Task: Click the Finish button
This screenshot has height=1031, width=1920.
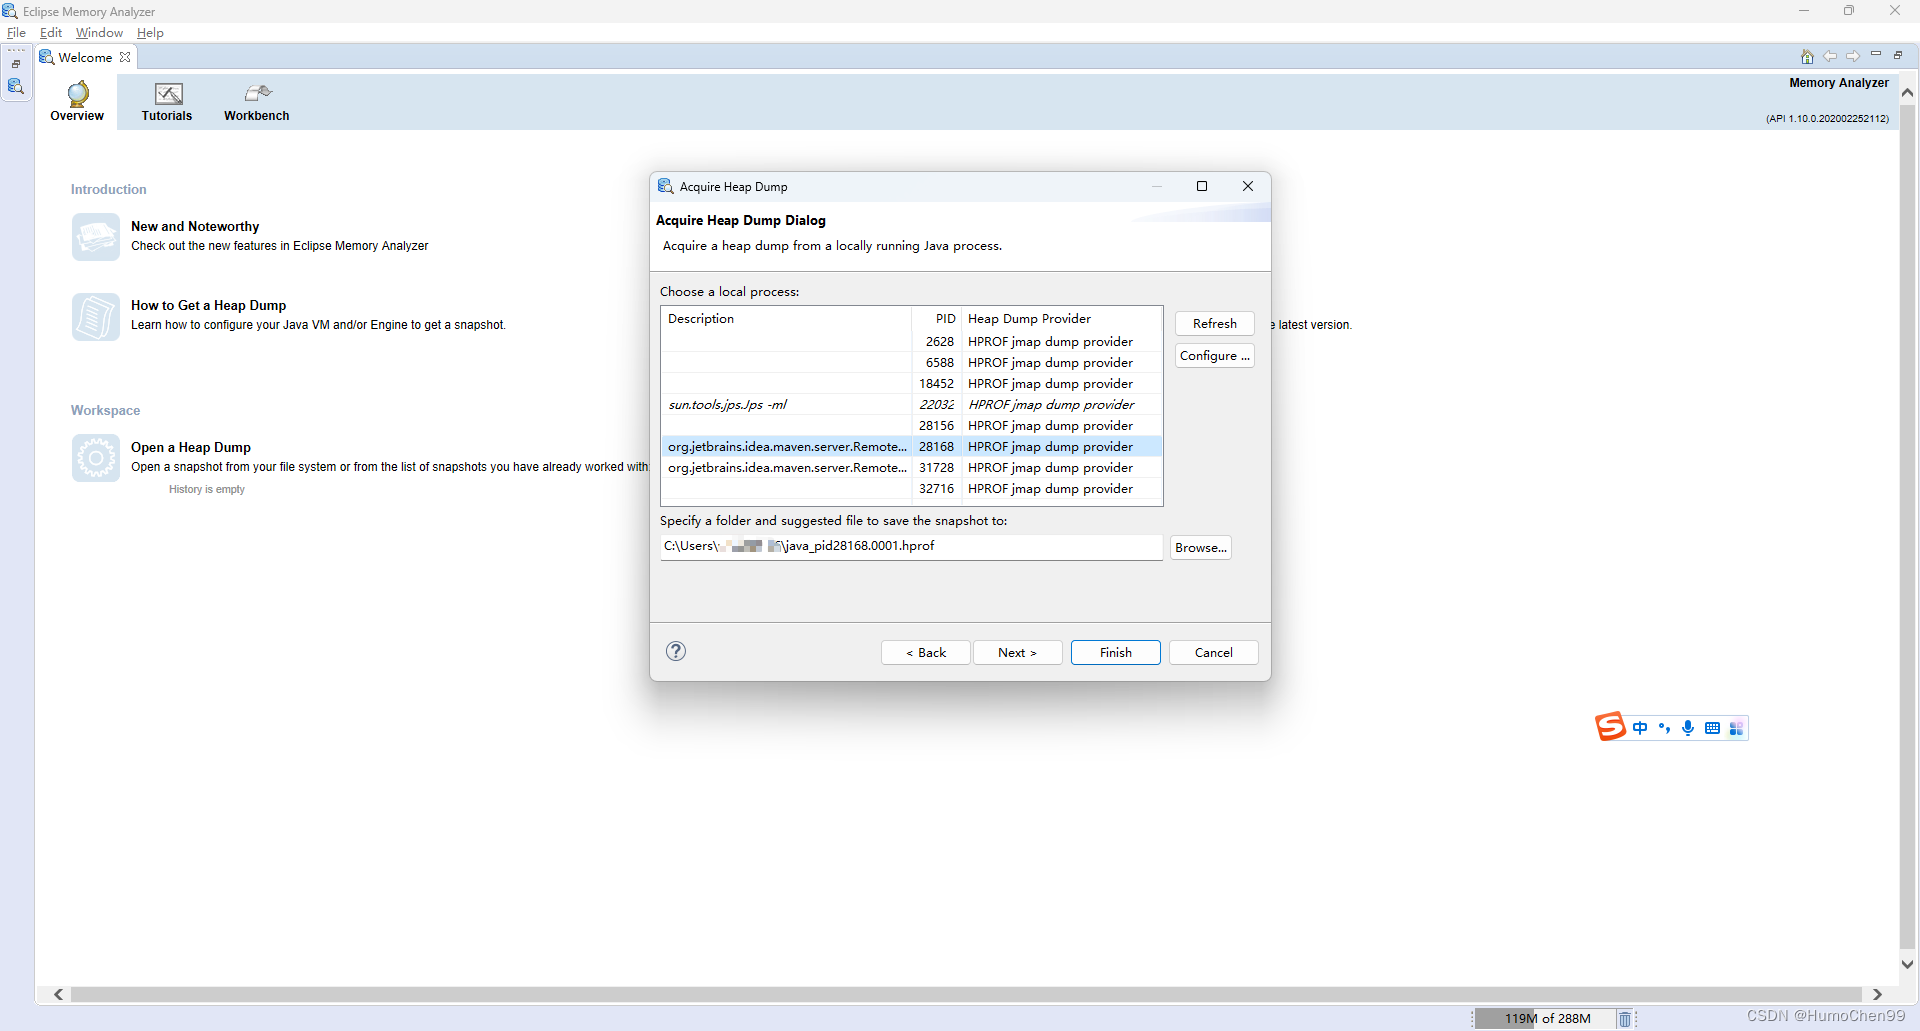Action: [1115, 652]
